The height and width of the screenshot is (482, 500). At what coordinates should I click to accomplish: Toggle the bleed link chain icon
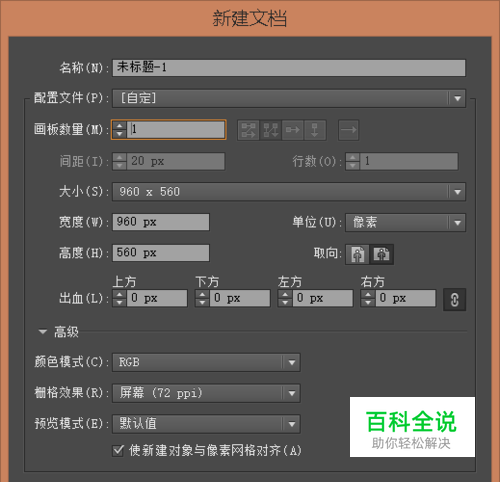(454, 300)
